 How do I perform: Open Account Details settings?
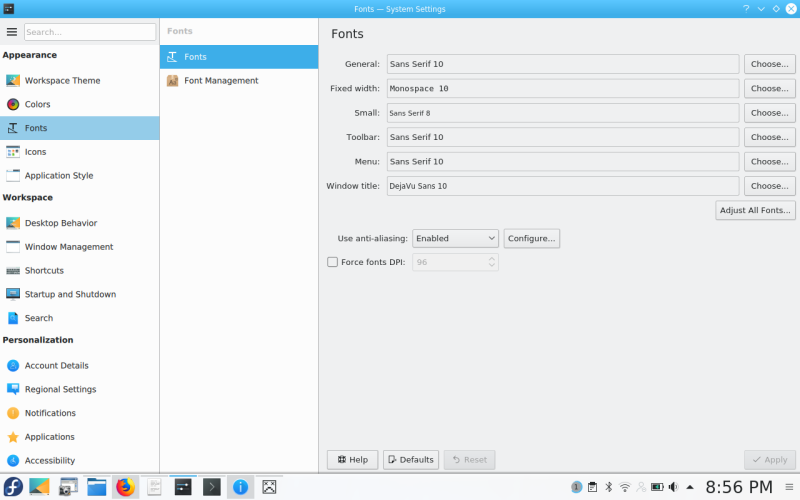[80, 365]
